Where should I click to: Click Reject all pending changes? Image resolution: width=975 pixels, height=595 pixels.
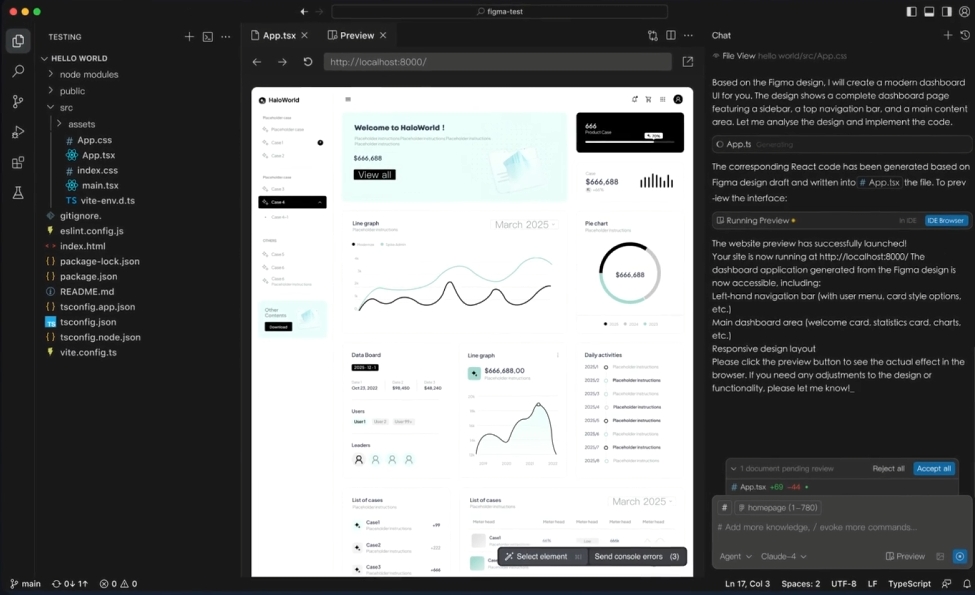888,468
